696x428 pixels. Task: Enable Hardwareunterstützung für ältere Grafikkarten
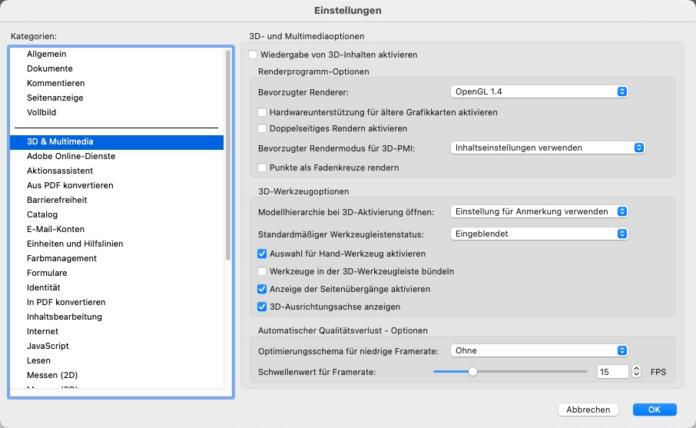click(x=263, y=112)
